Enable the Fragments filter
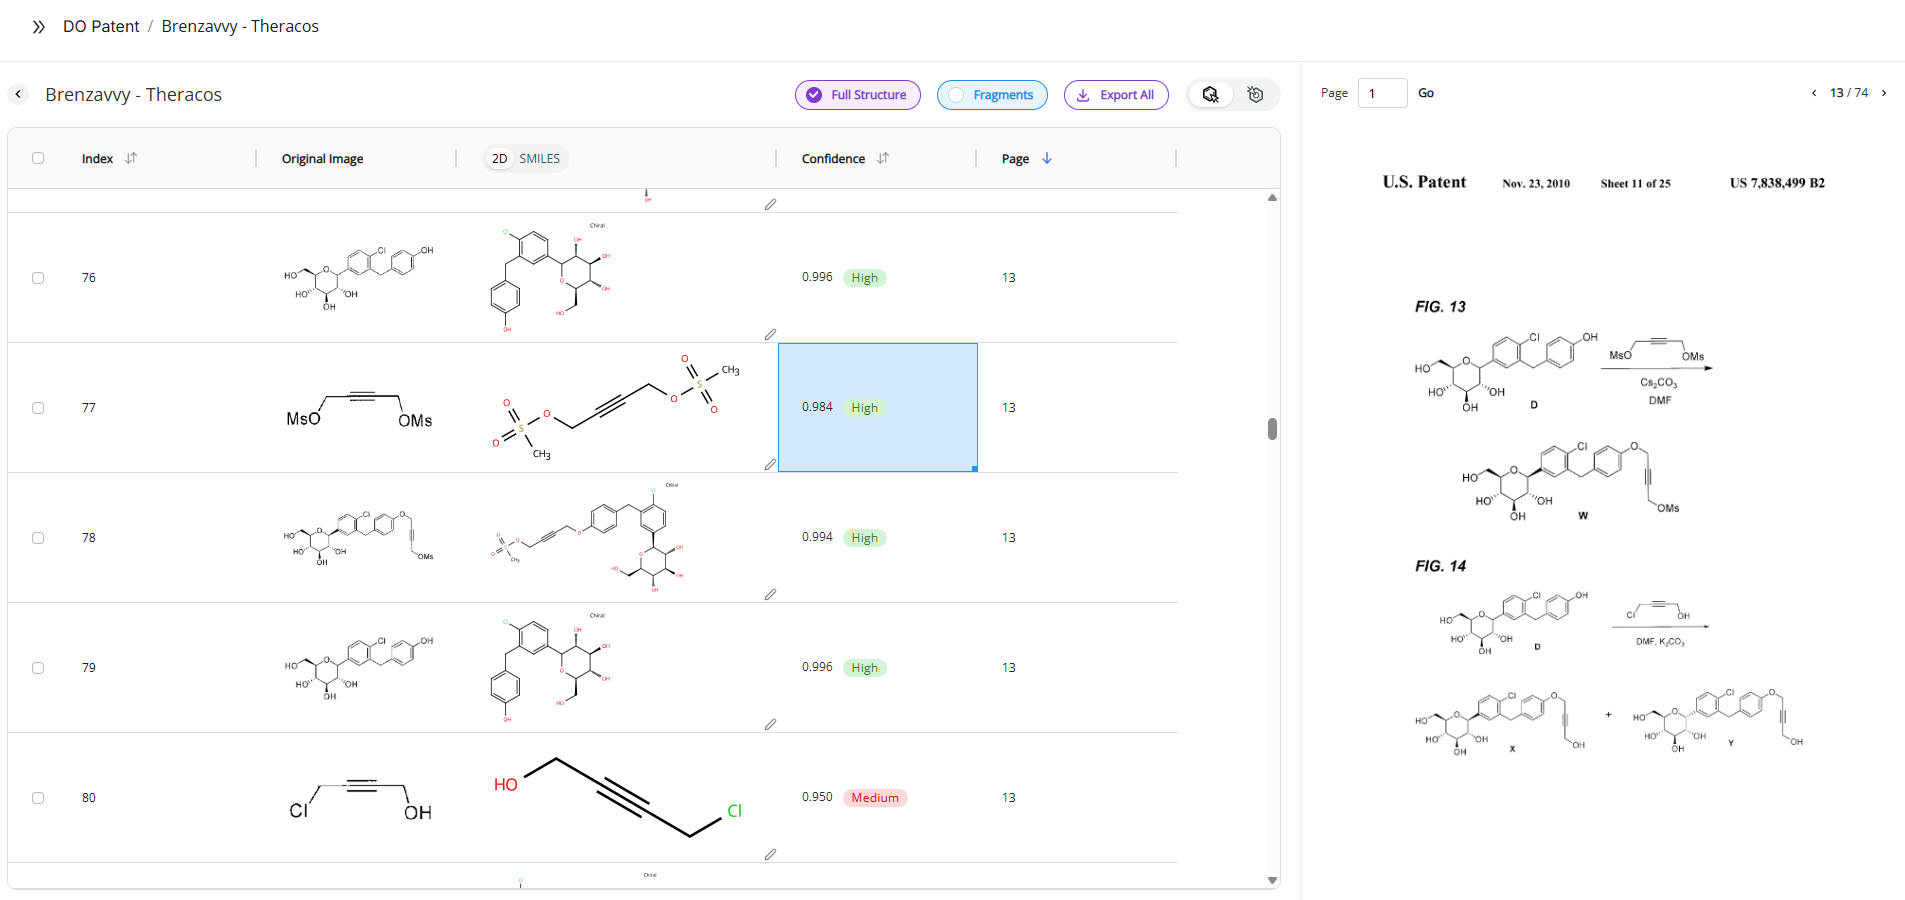Image resolution: width=1905 pixels, height=900 pixels. [x=991, y=95]
